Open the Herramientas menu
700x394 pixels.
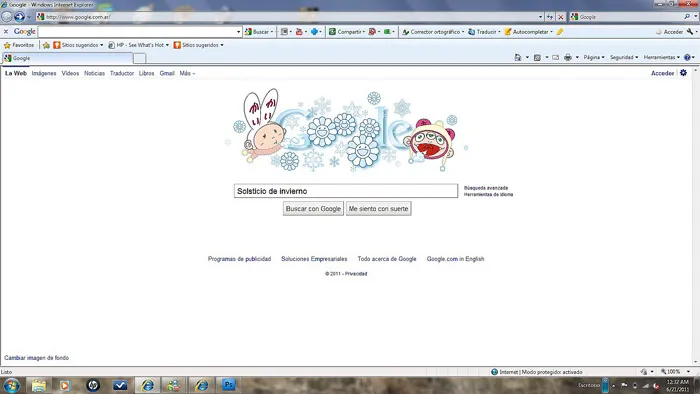[x=662, y=57]
